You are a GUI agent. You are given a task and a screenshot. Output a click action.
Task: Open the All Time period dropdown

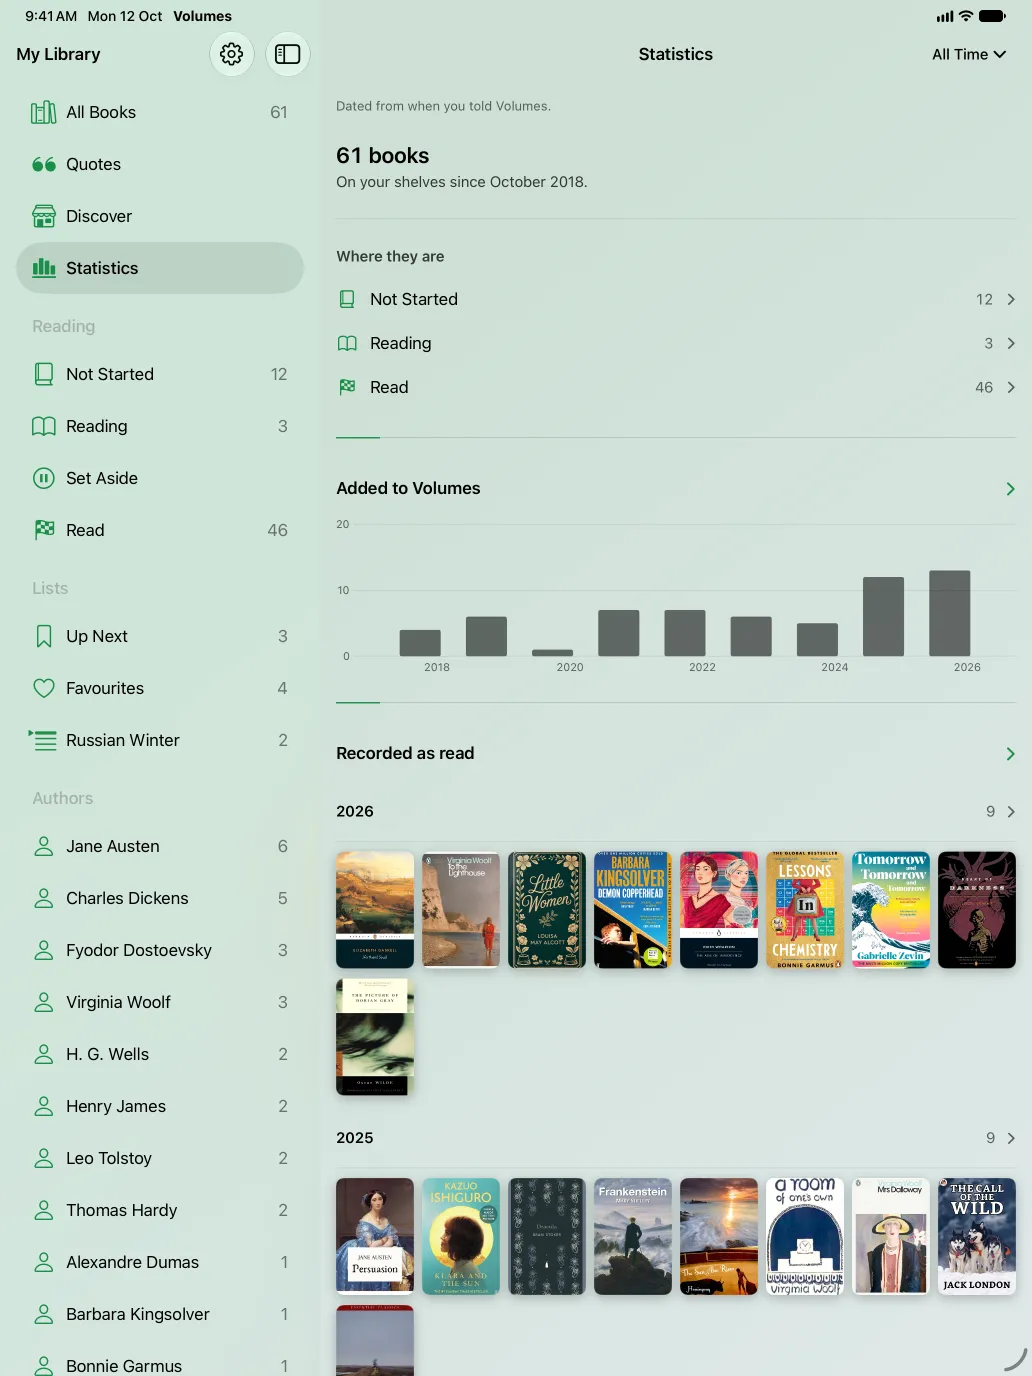969,54
